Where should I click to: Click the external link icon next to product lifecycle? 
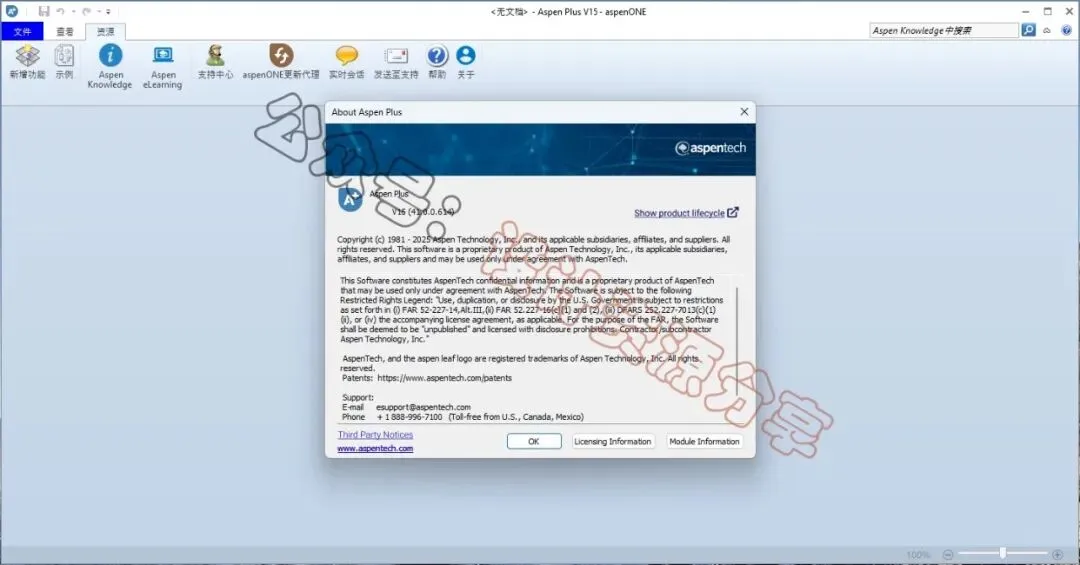pos(733,212)
